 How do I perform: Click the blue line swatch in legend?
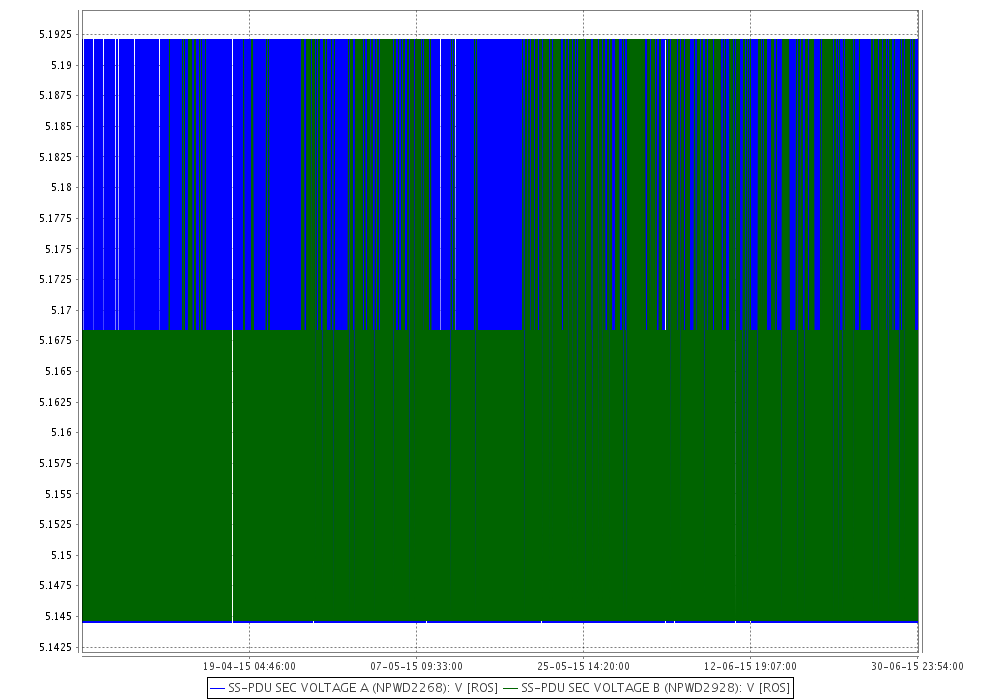[217, 689]
